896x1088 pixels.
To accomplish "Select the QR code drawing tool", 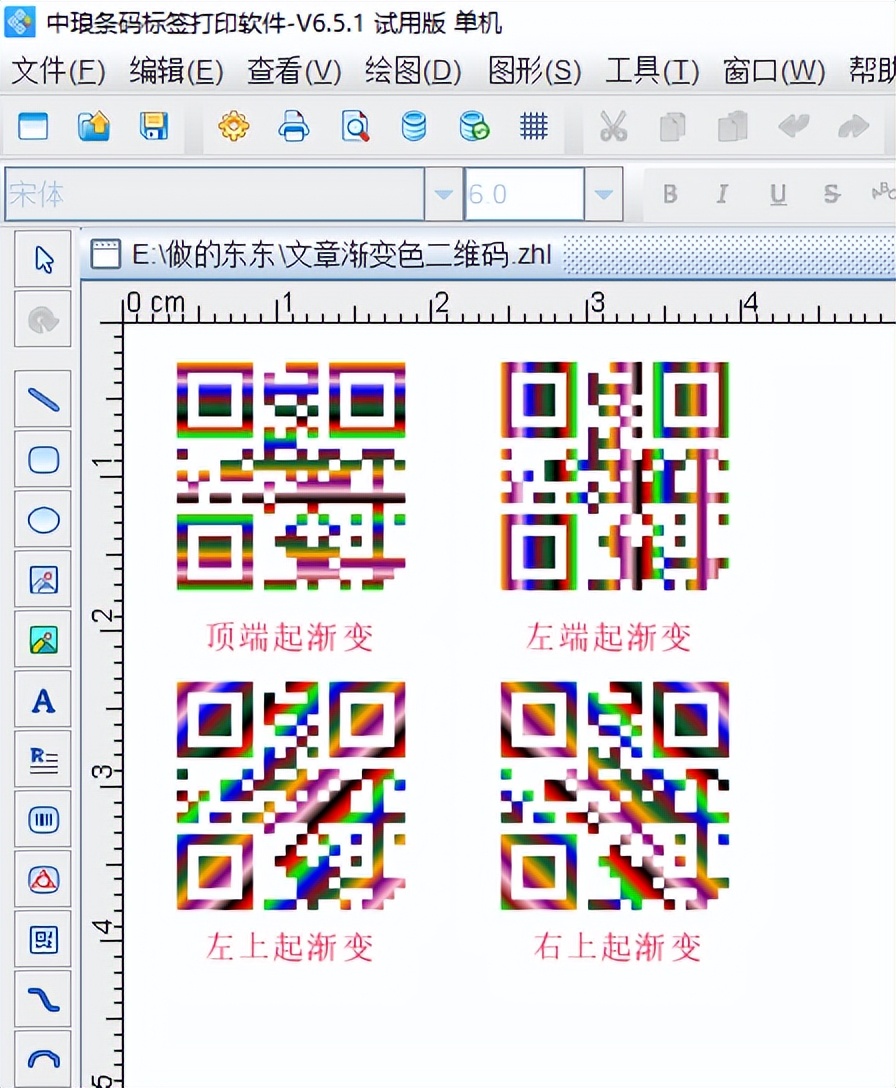I will 43,940.
